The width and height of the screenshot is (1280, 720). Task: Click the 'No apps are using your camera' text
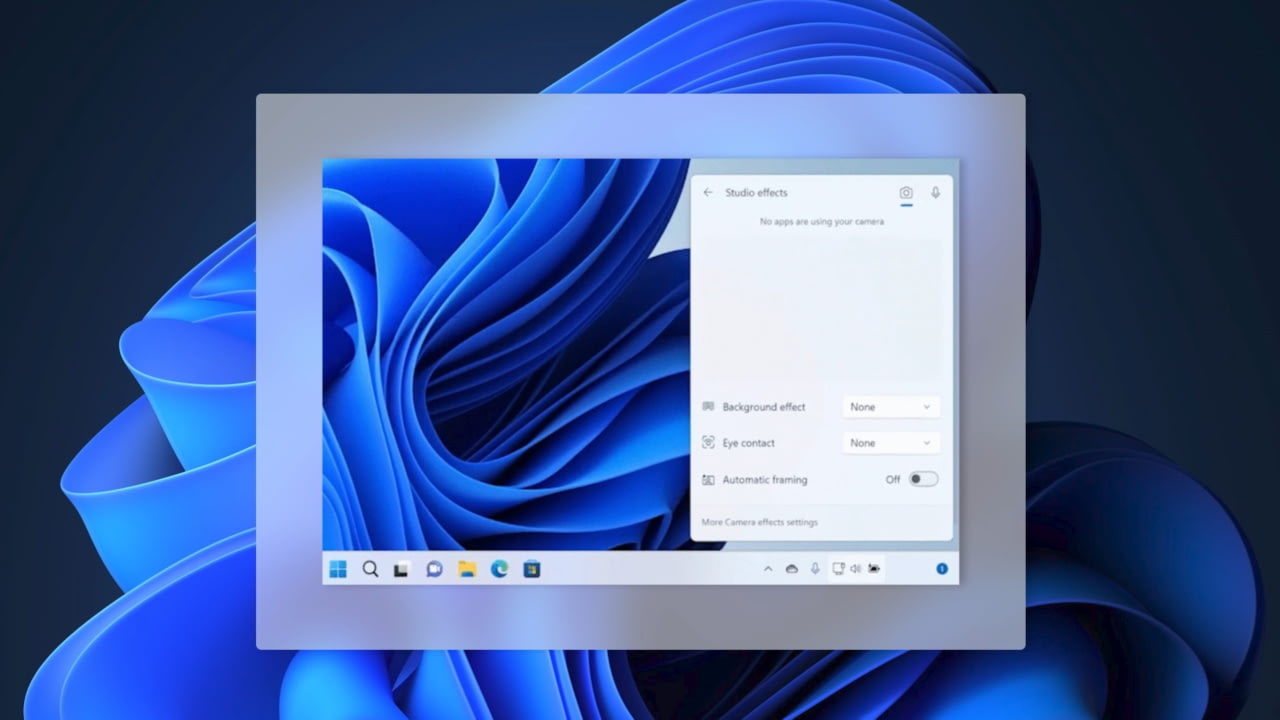click(822, 222)
